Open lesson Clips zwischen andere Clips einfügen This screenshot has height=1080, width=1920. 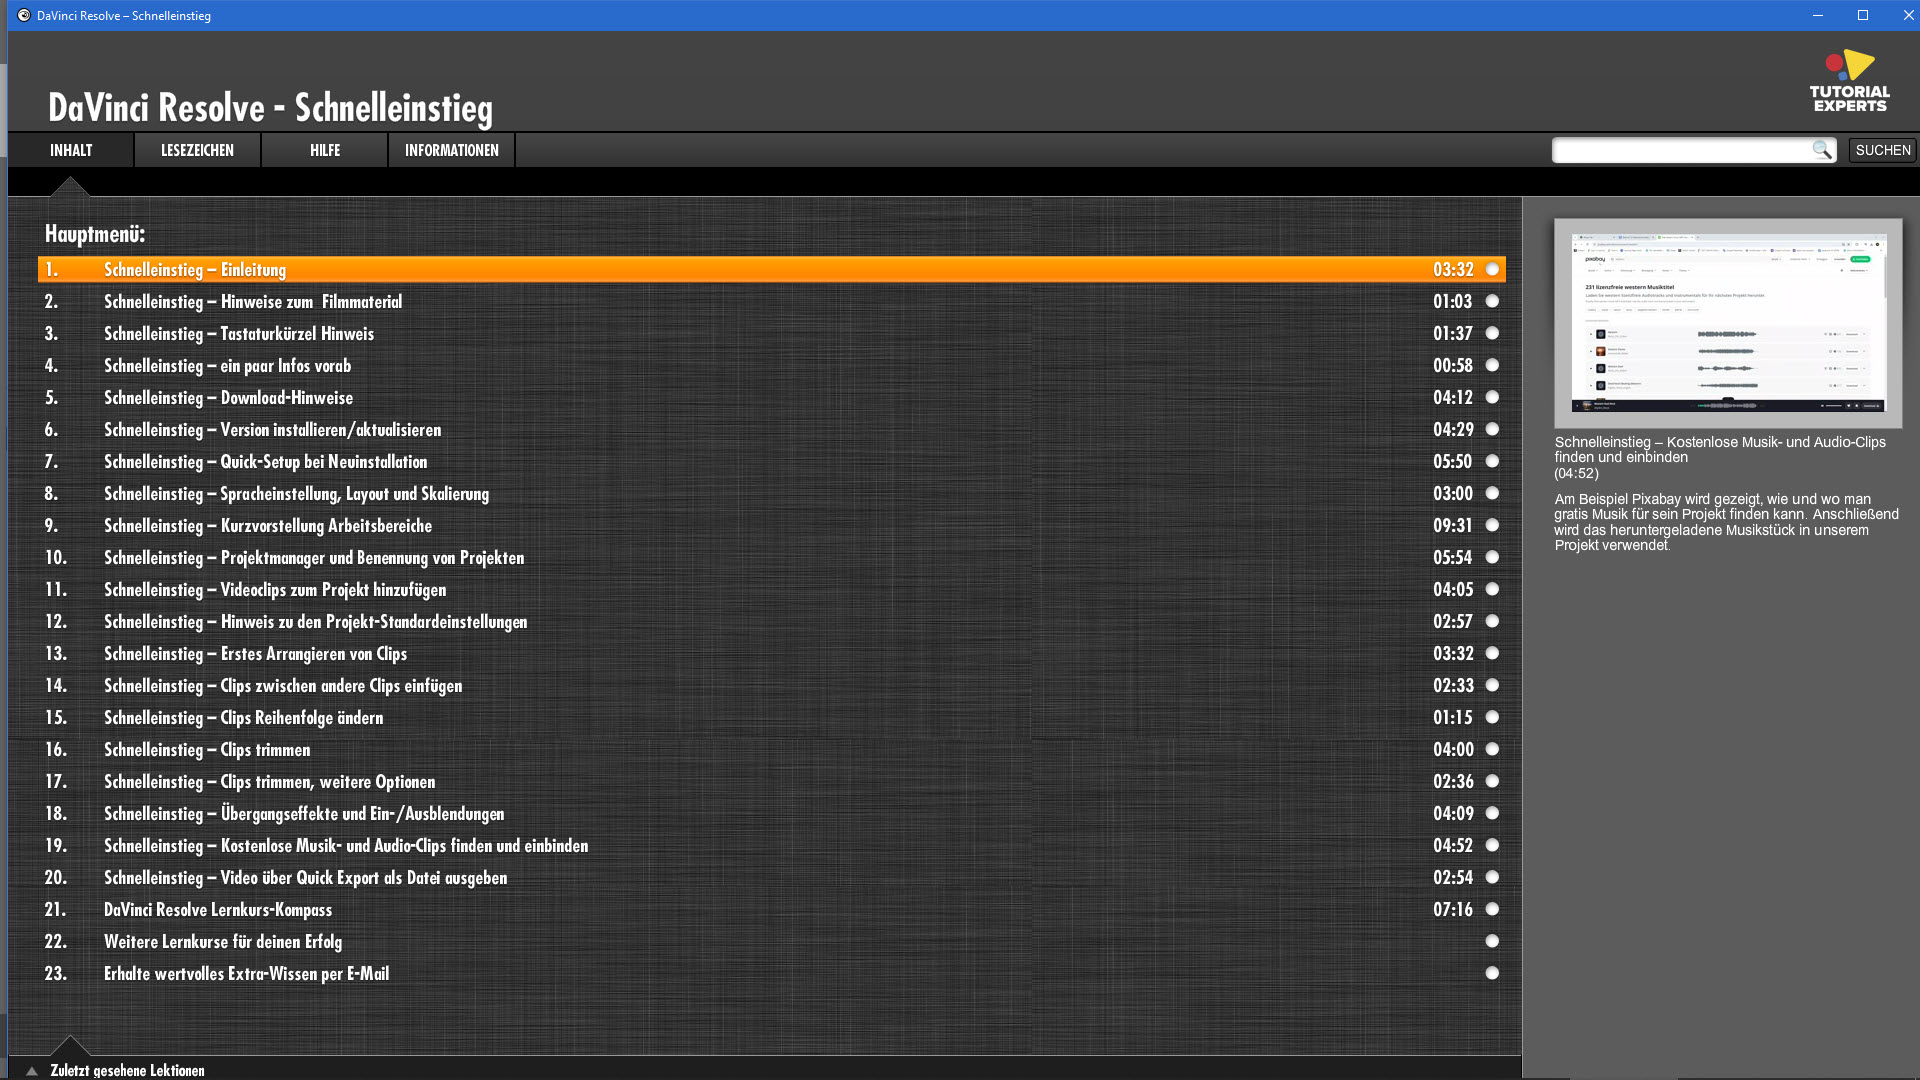click(772, 685)
